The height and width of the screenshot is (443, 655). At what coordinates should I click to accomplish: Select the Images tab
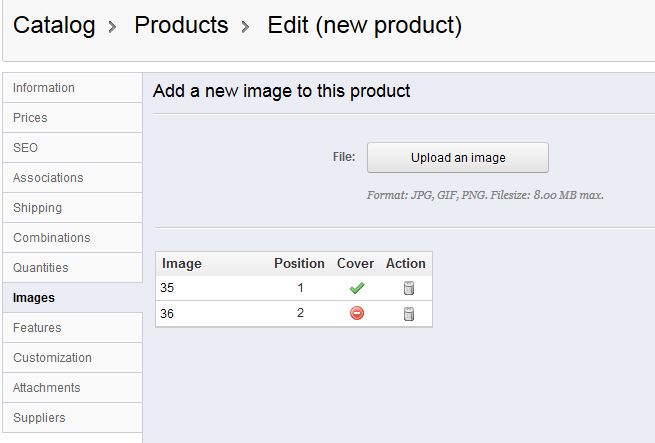(34, 298)
